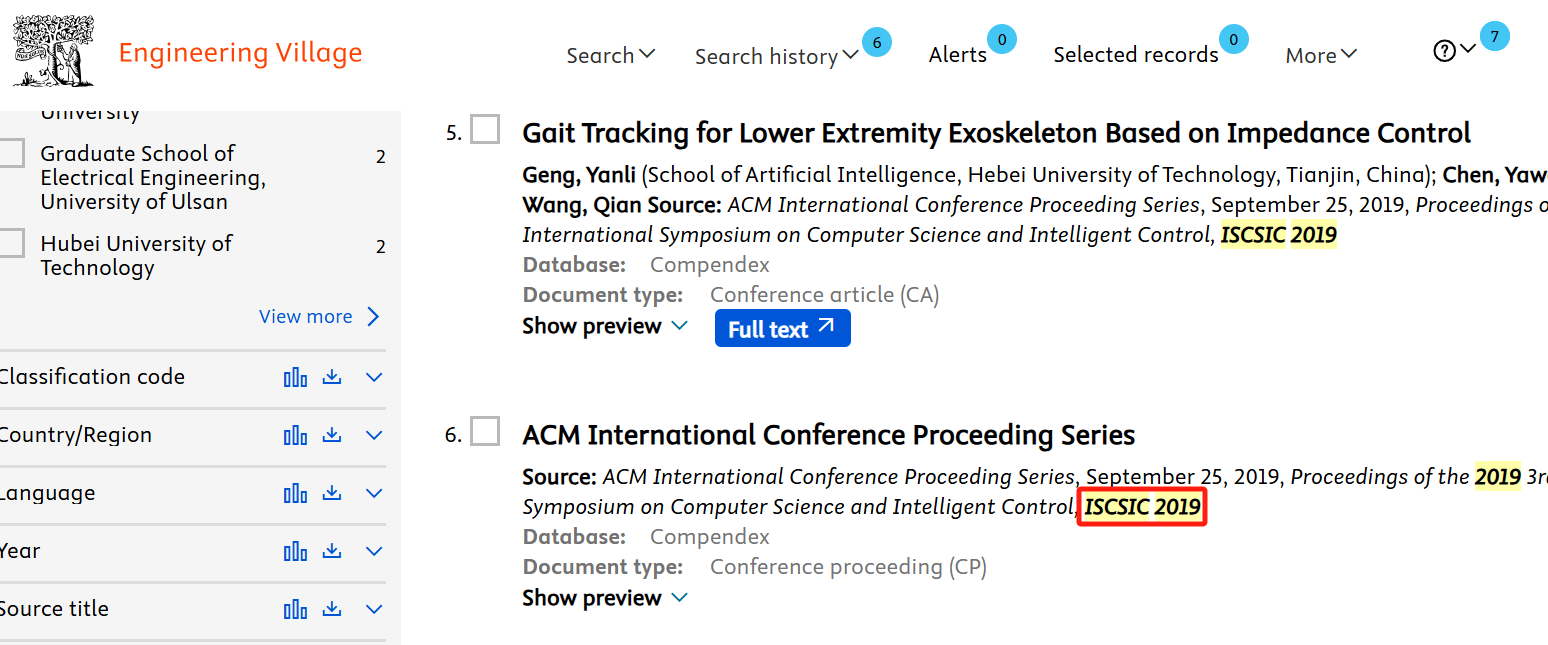Select record 5 checkbox
Screen dimensions: 1548x645
point(485,130)
